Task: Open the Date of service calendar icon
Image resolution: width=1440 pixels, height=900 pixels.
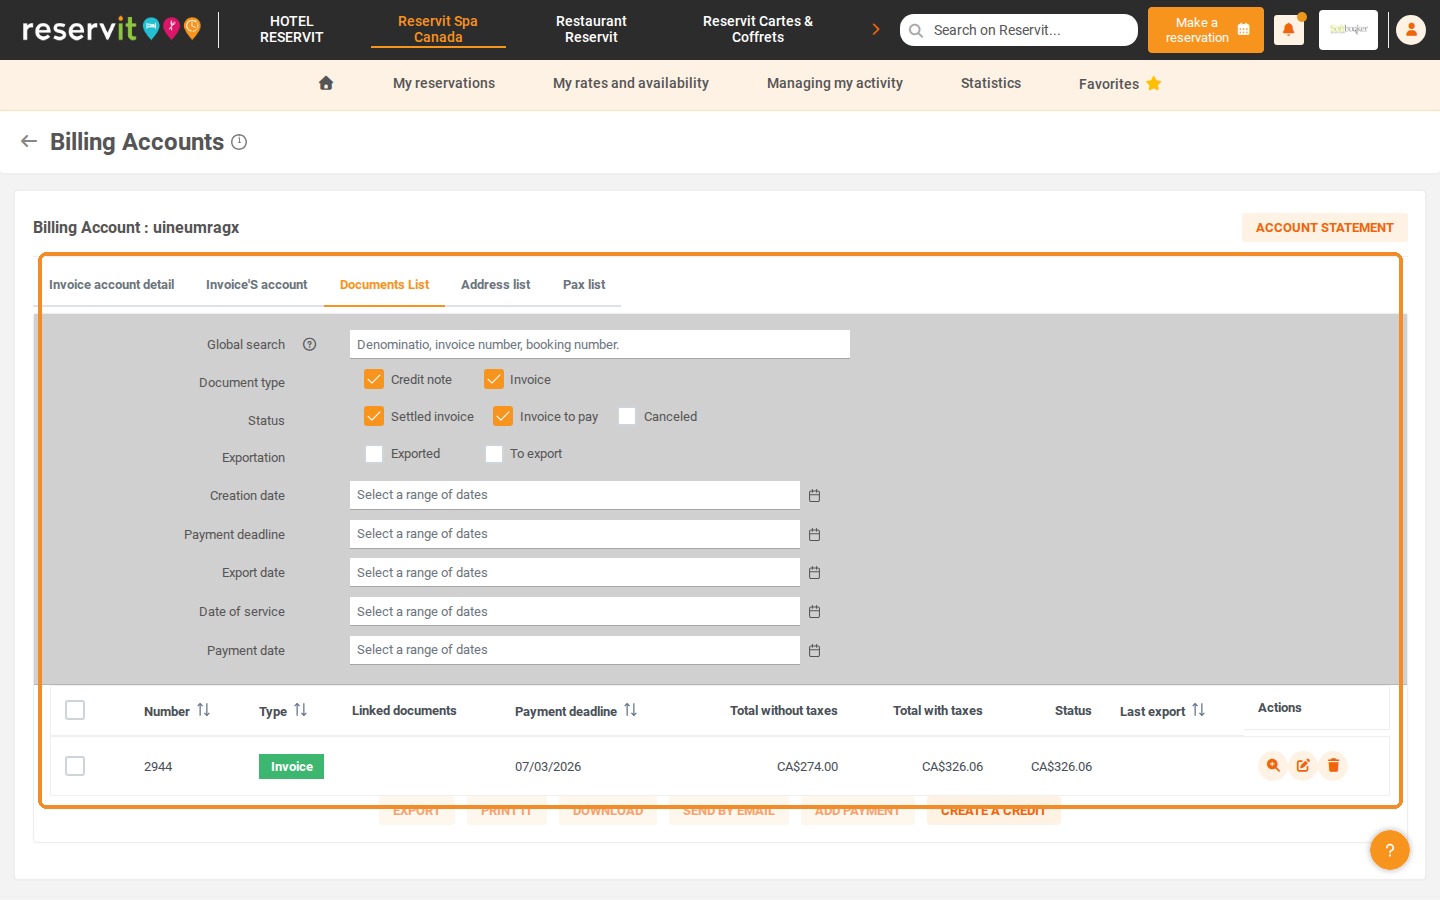Action: pyautogui.click(x=815, y=612)
